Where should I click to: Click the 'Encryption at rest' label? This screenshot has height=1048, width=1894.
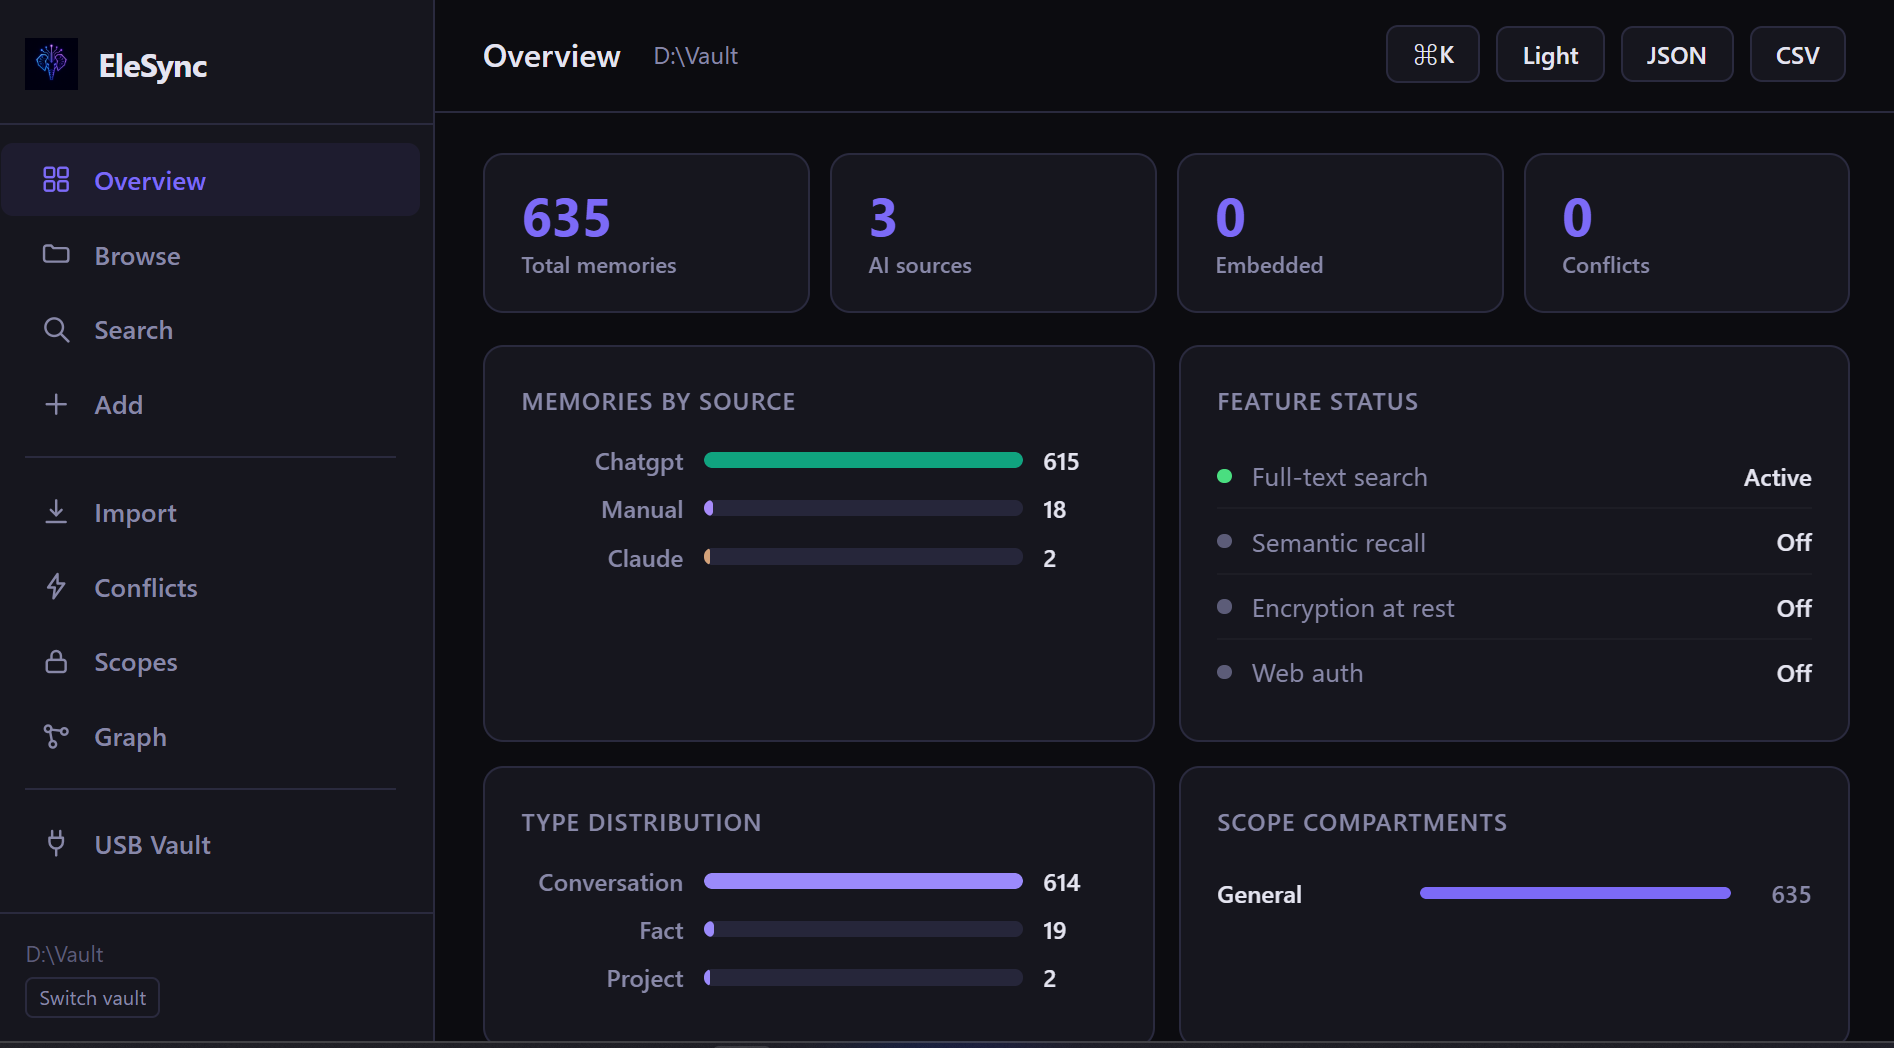click(1353, 608)
